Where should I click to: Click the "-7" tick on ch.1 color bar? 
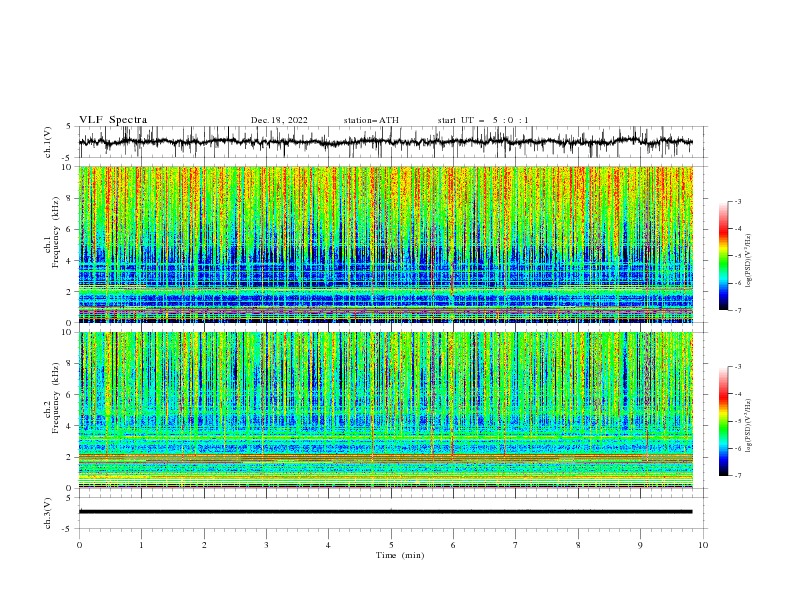(x=737, y=310)
